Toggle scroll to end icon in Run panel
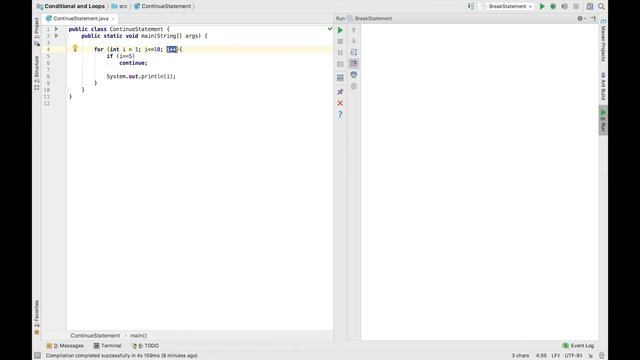Image resolution: width=640 pixels, height=360 pixels. click(x=353, y=63)
